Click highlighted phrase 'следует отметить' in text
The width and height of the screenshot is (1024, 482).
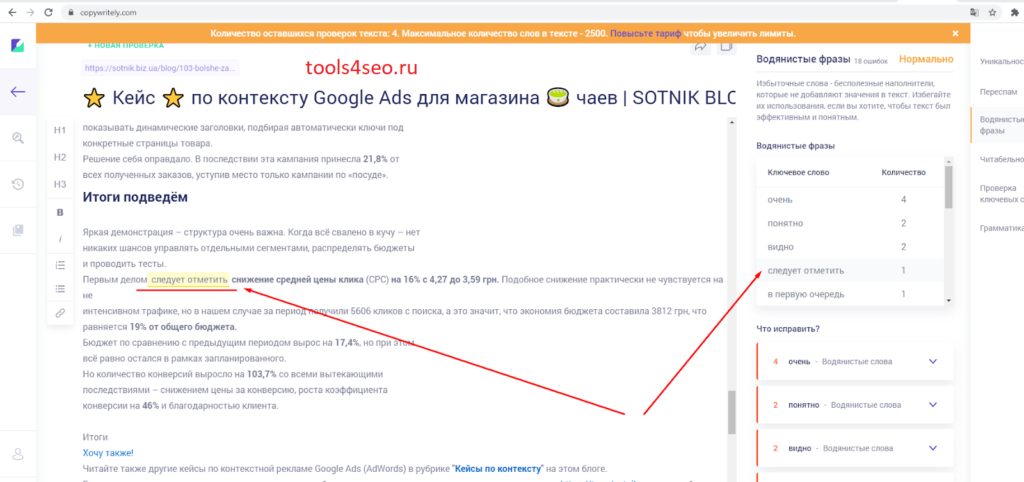click(x=188, y=280)
